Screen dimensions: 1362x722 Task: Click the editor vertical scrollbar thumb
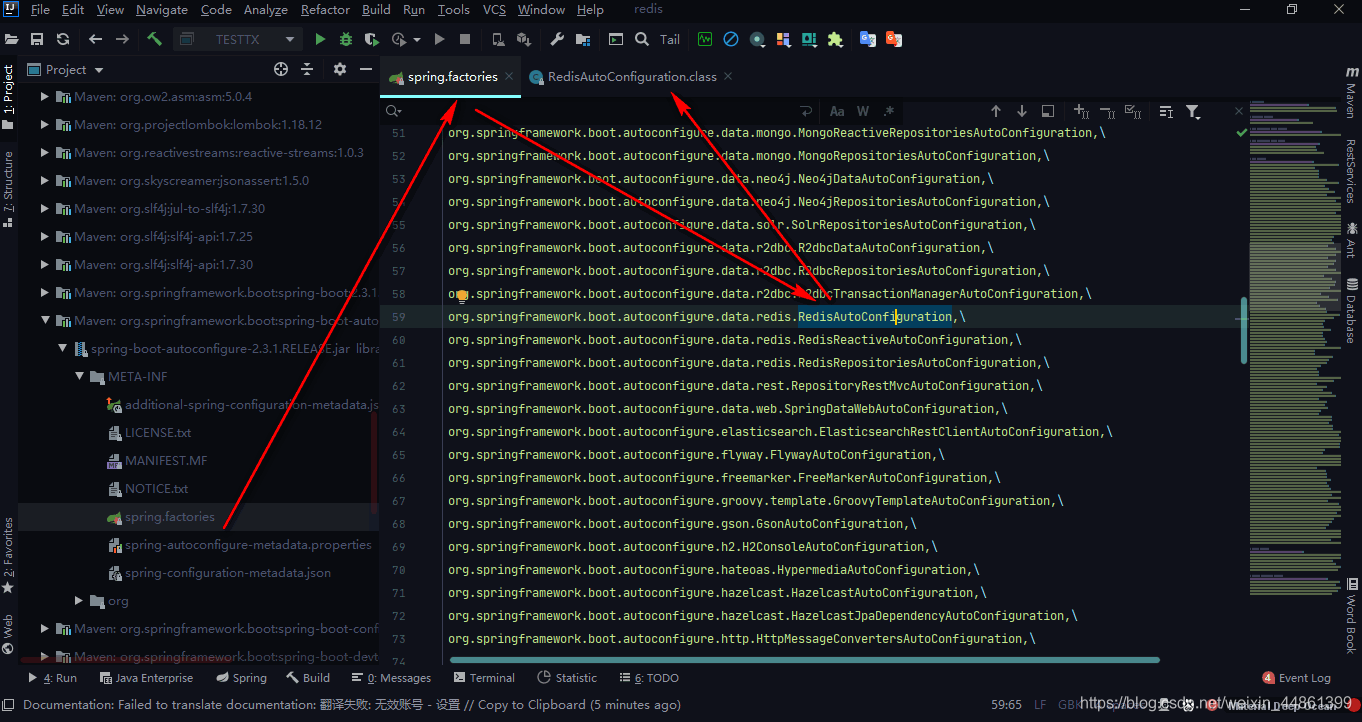pyautogui.click(x=1243, y=329)
